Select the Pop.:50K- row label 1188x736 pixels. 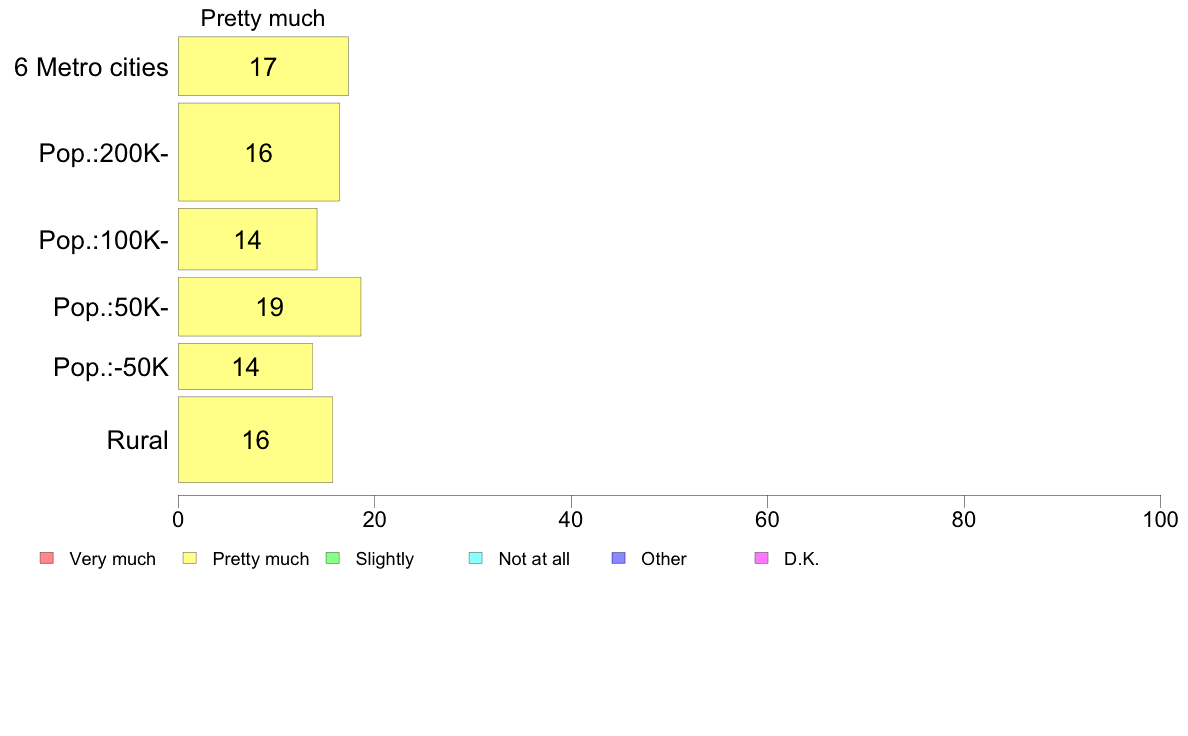[x=111, y=308]
